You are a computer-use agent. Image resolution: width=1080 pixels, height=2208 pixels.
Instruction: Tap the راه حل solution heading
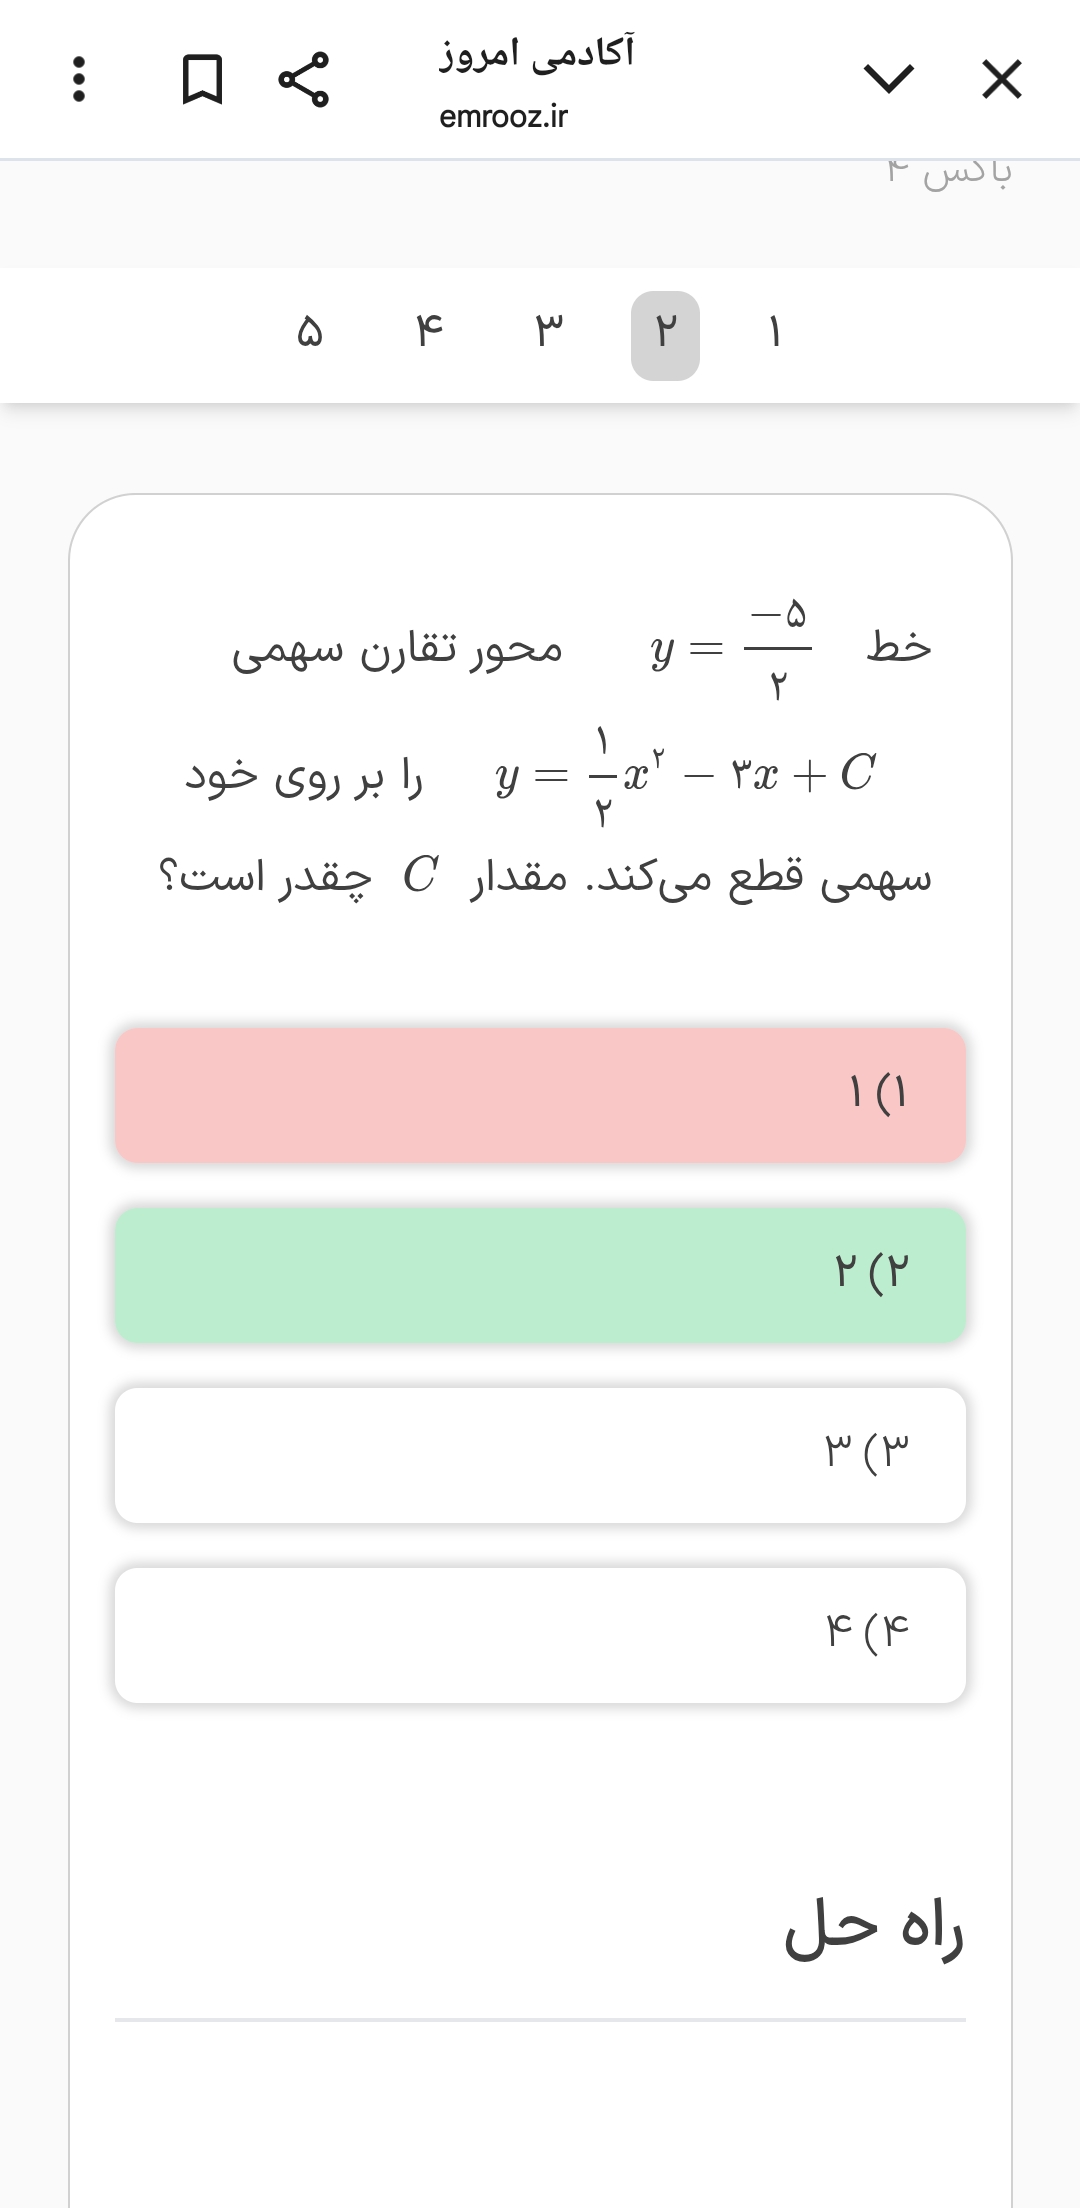[873, 1930]
